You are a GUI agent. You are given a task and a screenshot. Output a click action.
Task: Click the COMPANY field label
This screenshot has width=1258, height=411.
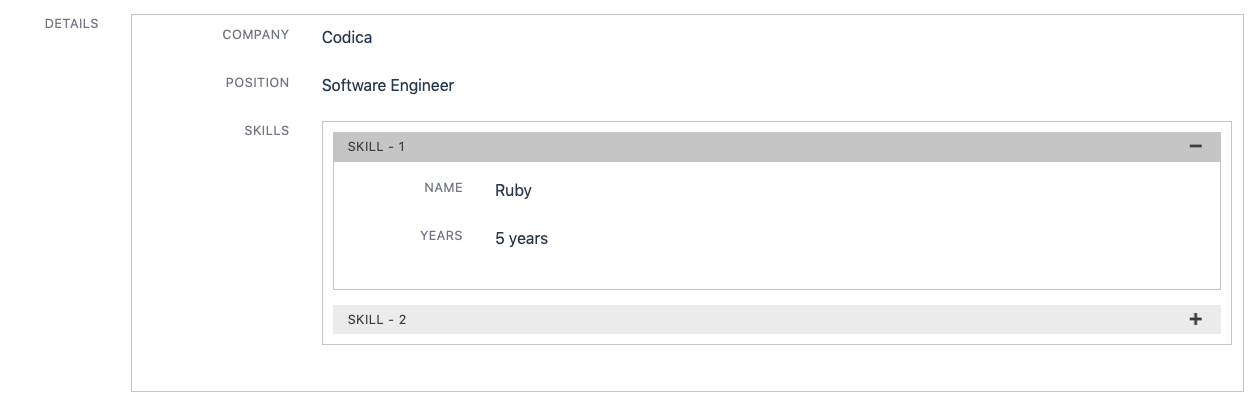point(256,35)
